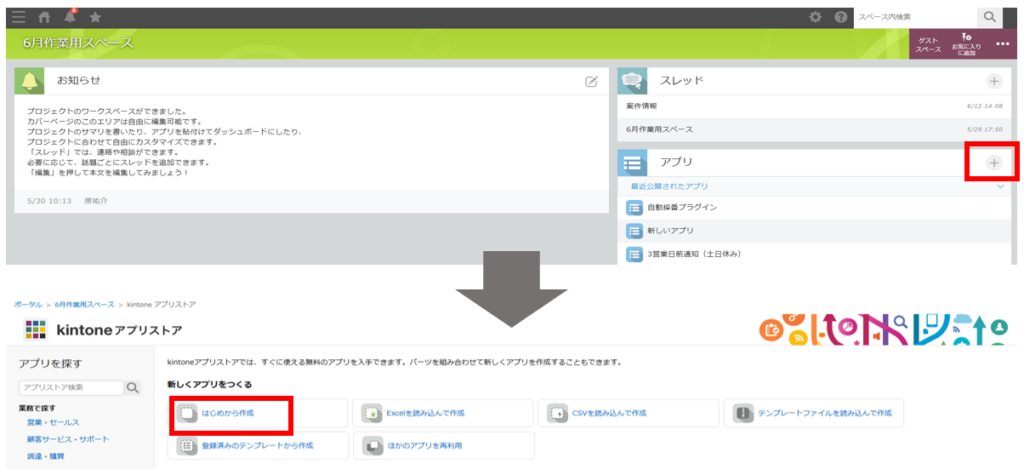The width and height of the screenshot is (1024, 469).
Task: Go to the home icon
Action: [44, 17]
